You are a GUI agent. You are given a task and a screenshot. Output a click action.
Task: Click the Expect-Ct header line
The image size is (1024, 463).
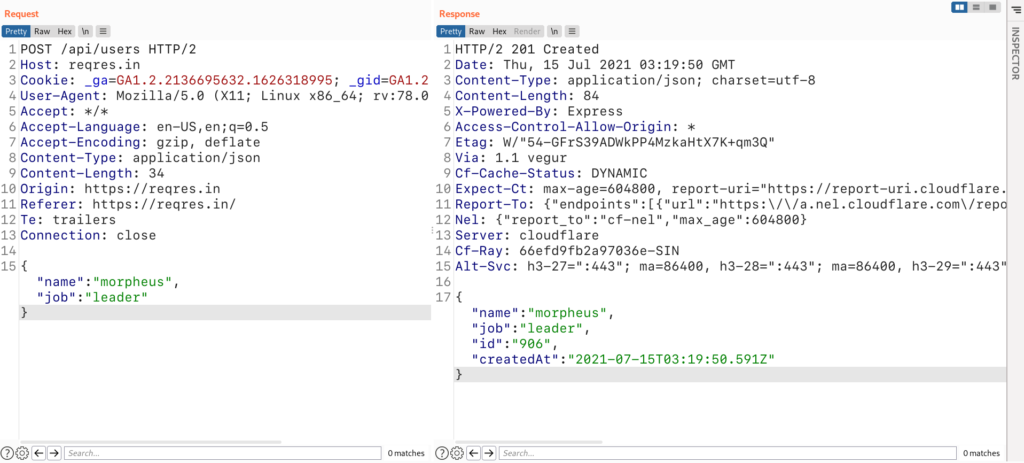click(731, 189)
